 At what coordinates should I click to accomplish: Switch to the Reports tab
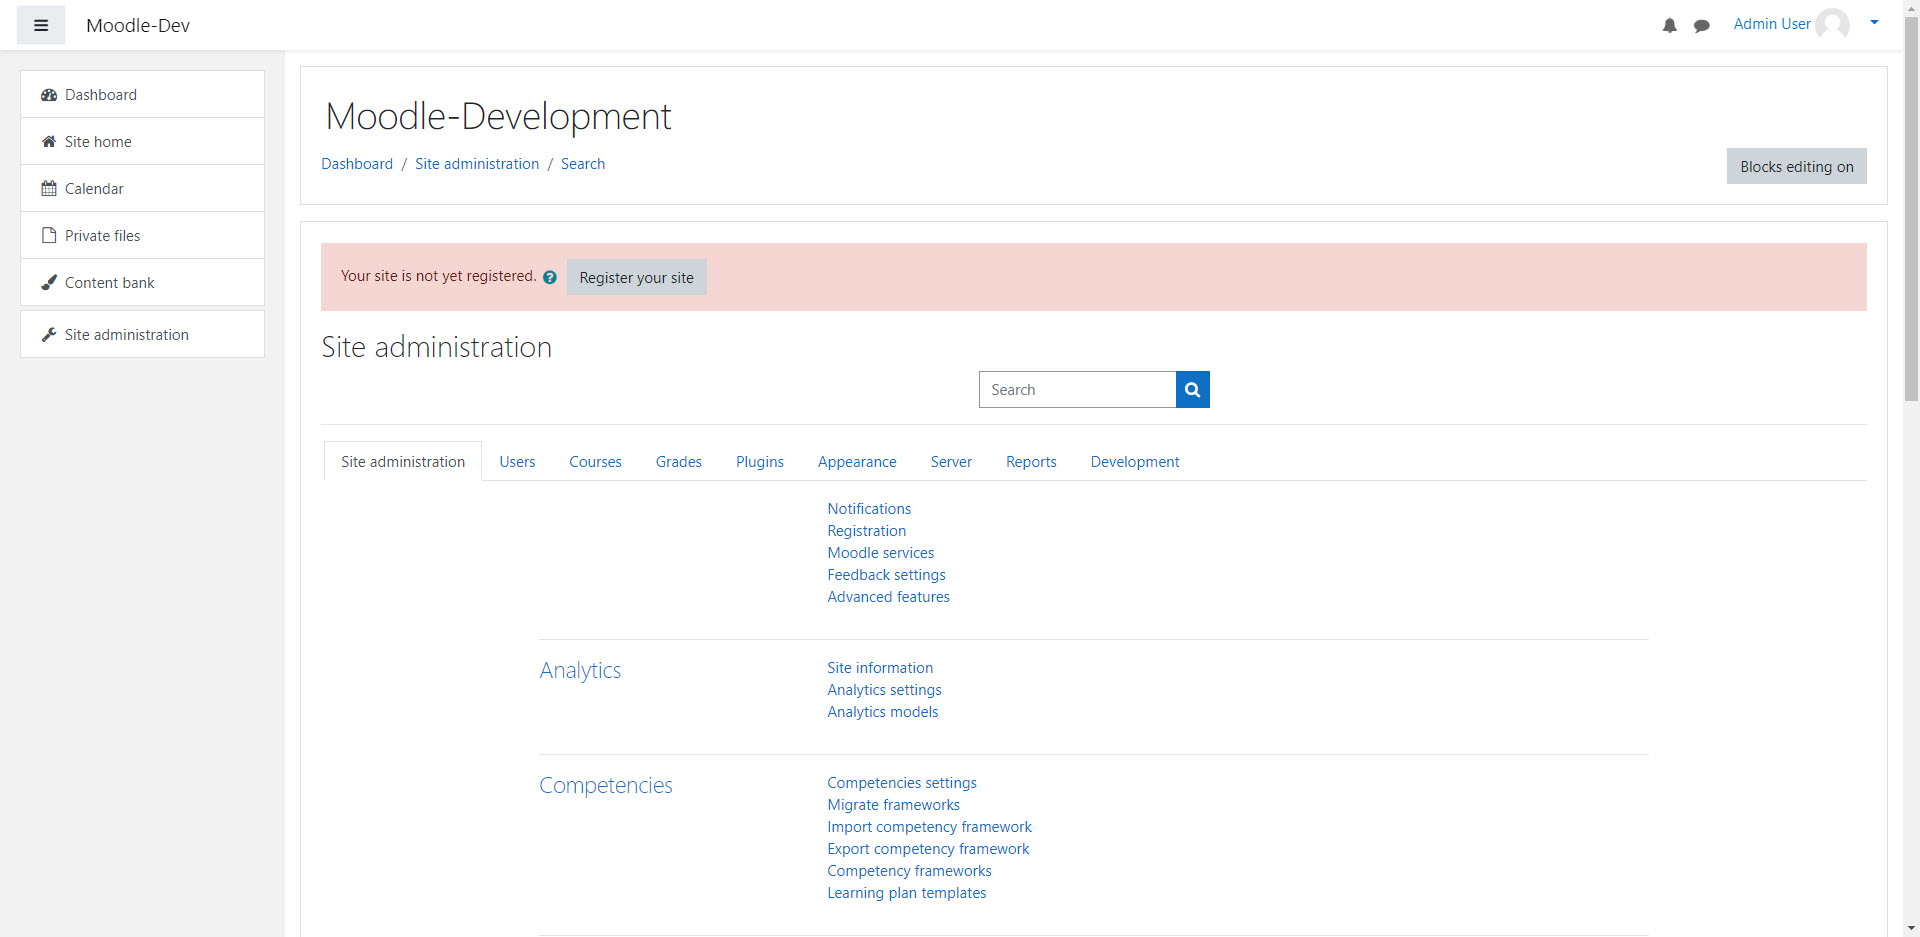click(x=1031, y=462)
